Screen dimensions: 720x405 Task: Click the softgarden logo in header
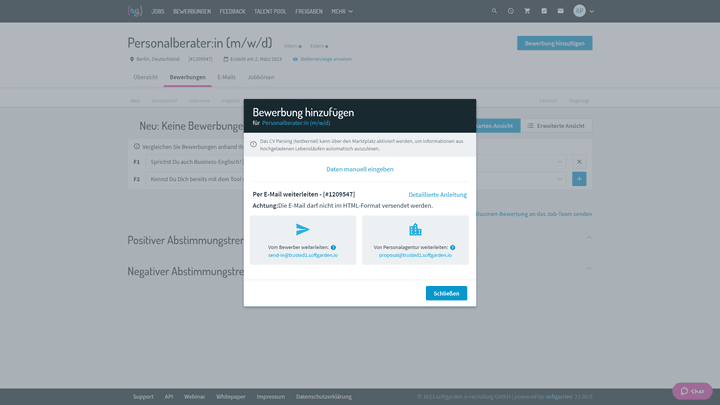click(x=135, y=11)
